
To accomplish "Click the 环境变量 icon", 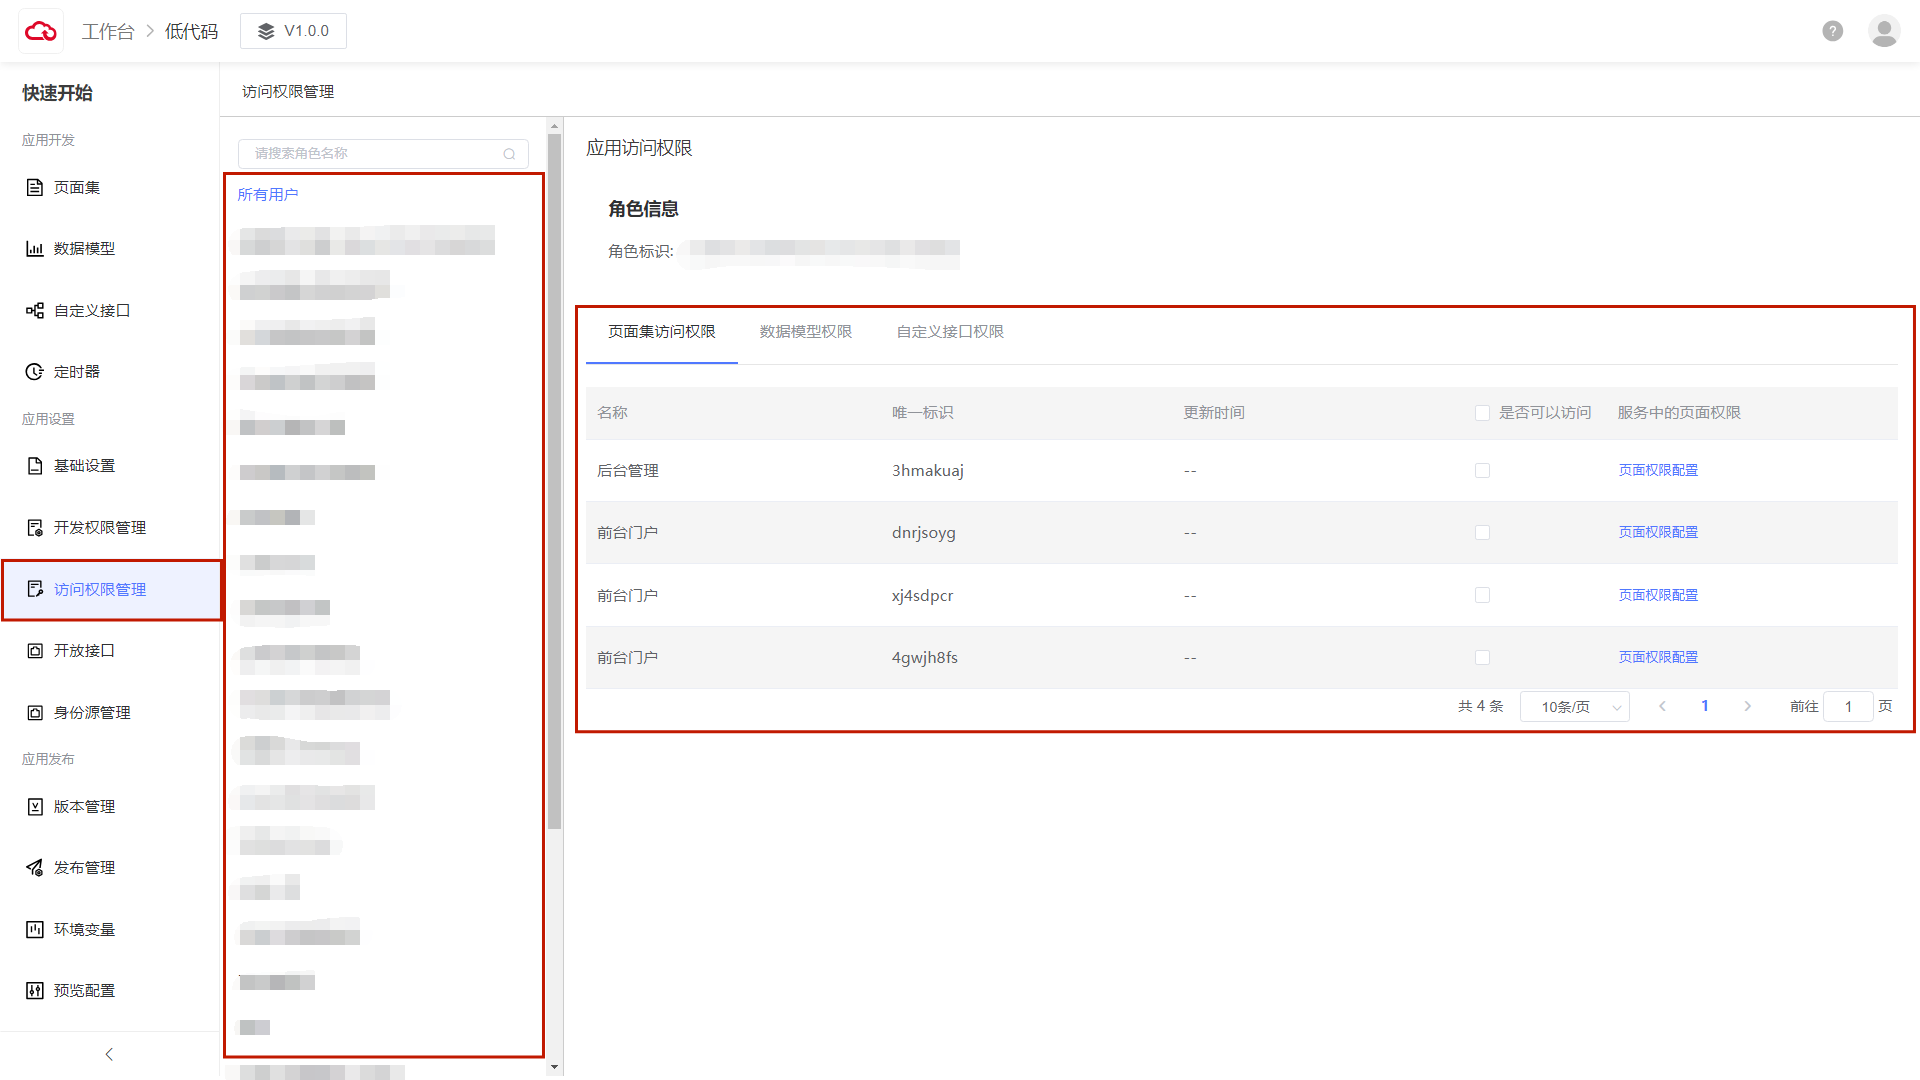I will [35, 929].
